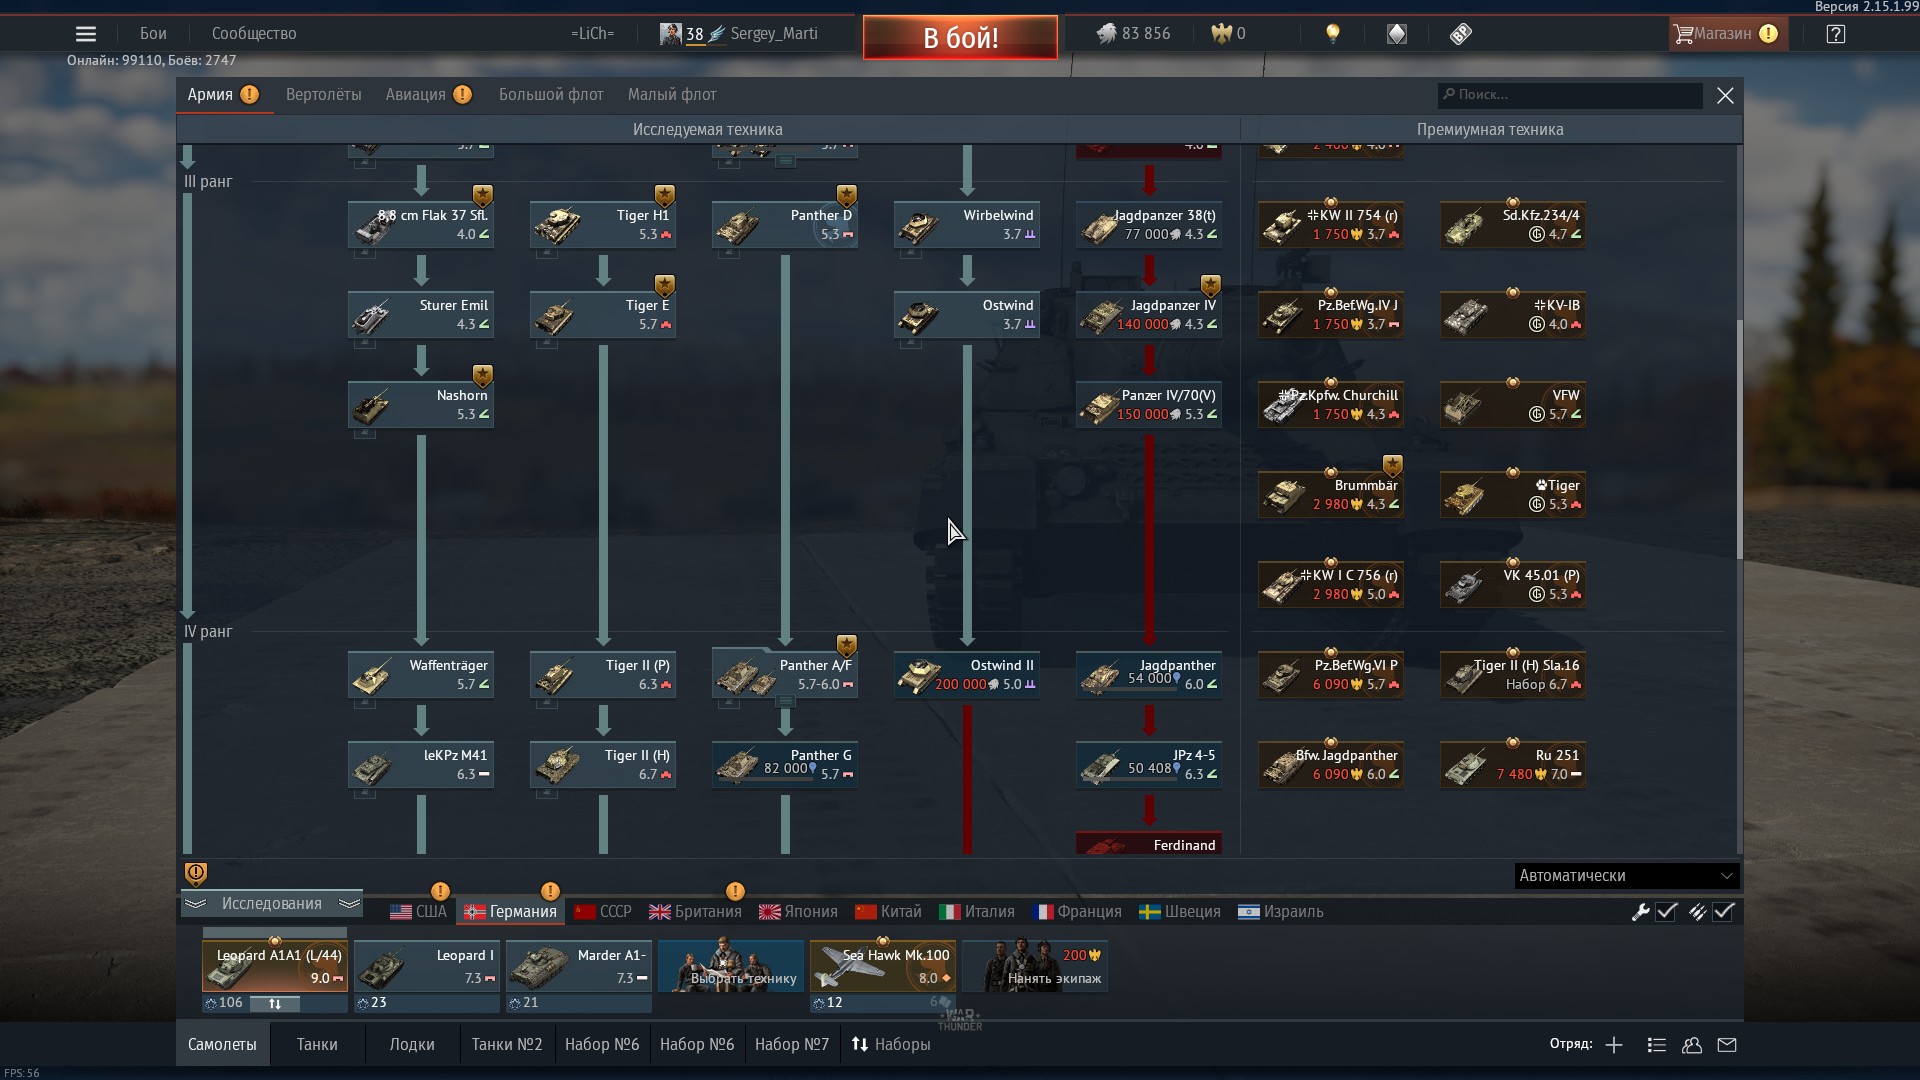1920x1080 pixels.
Task: Click the yellow shield warning icon
Action: tap(196, 874)
